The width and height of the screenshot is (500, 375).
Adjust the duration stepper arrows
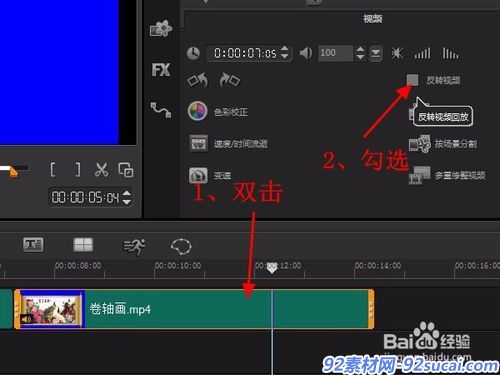285,53
